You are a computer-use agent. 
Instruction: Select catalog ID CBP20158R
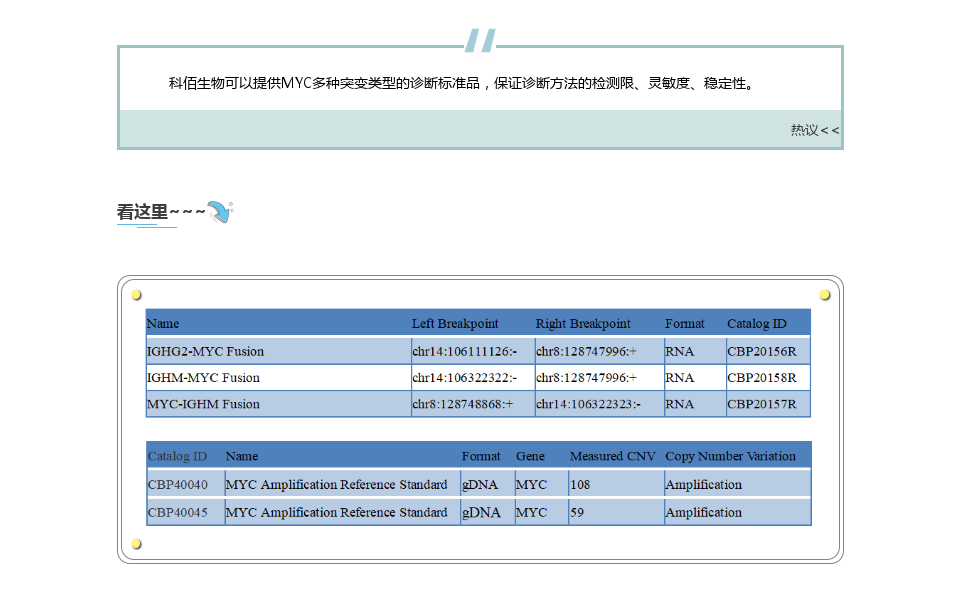[761, 378]
